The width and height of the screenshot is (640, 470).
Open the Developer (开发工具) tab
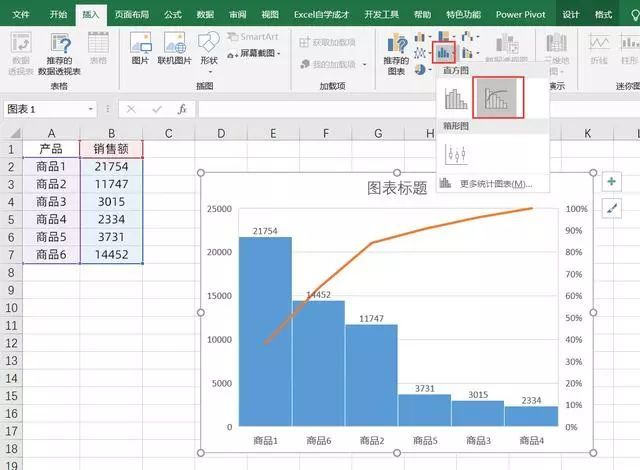[x=382, y=15]
